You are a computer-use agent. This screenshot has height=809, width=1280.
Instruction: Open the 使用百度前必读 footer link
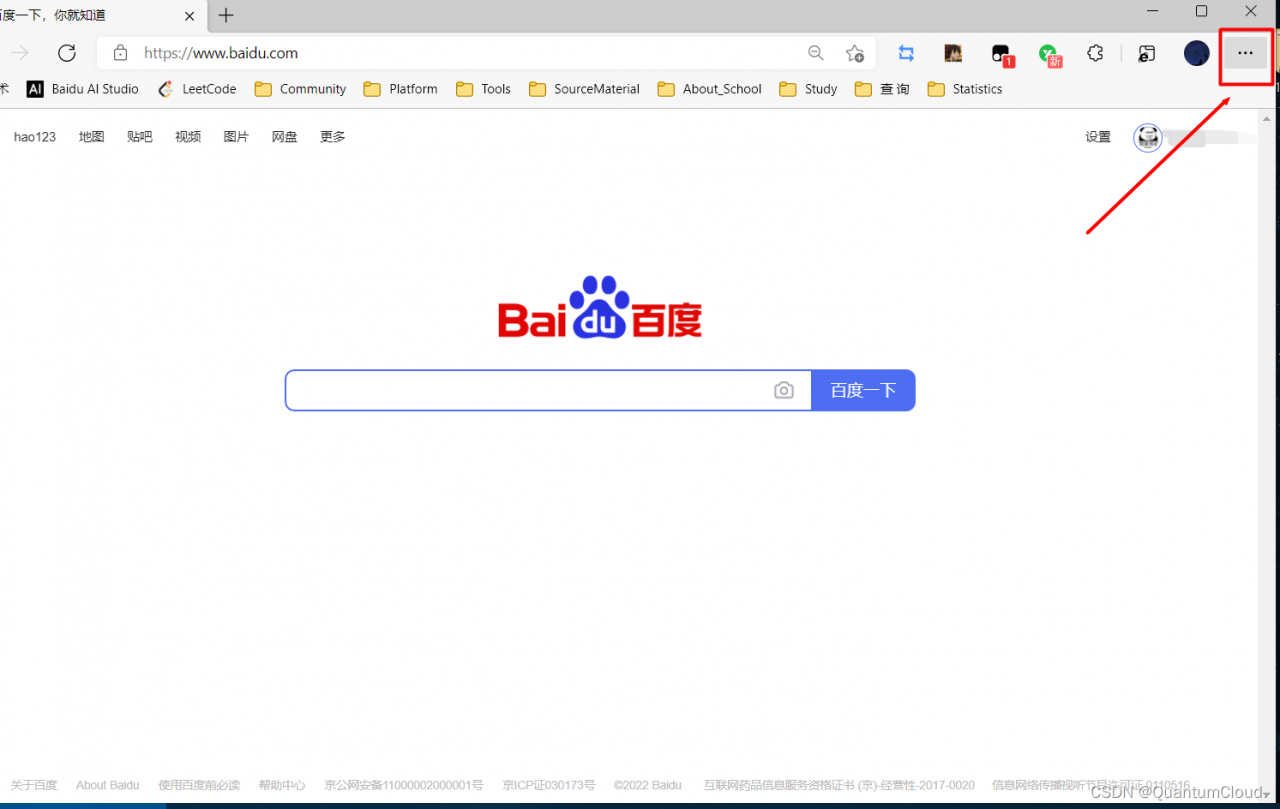click(x=199, y=785)
